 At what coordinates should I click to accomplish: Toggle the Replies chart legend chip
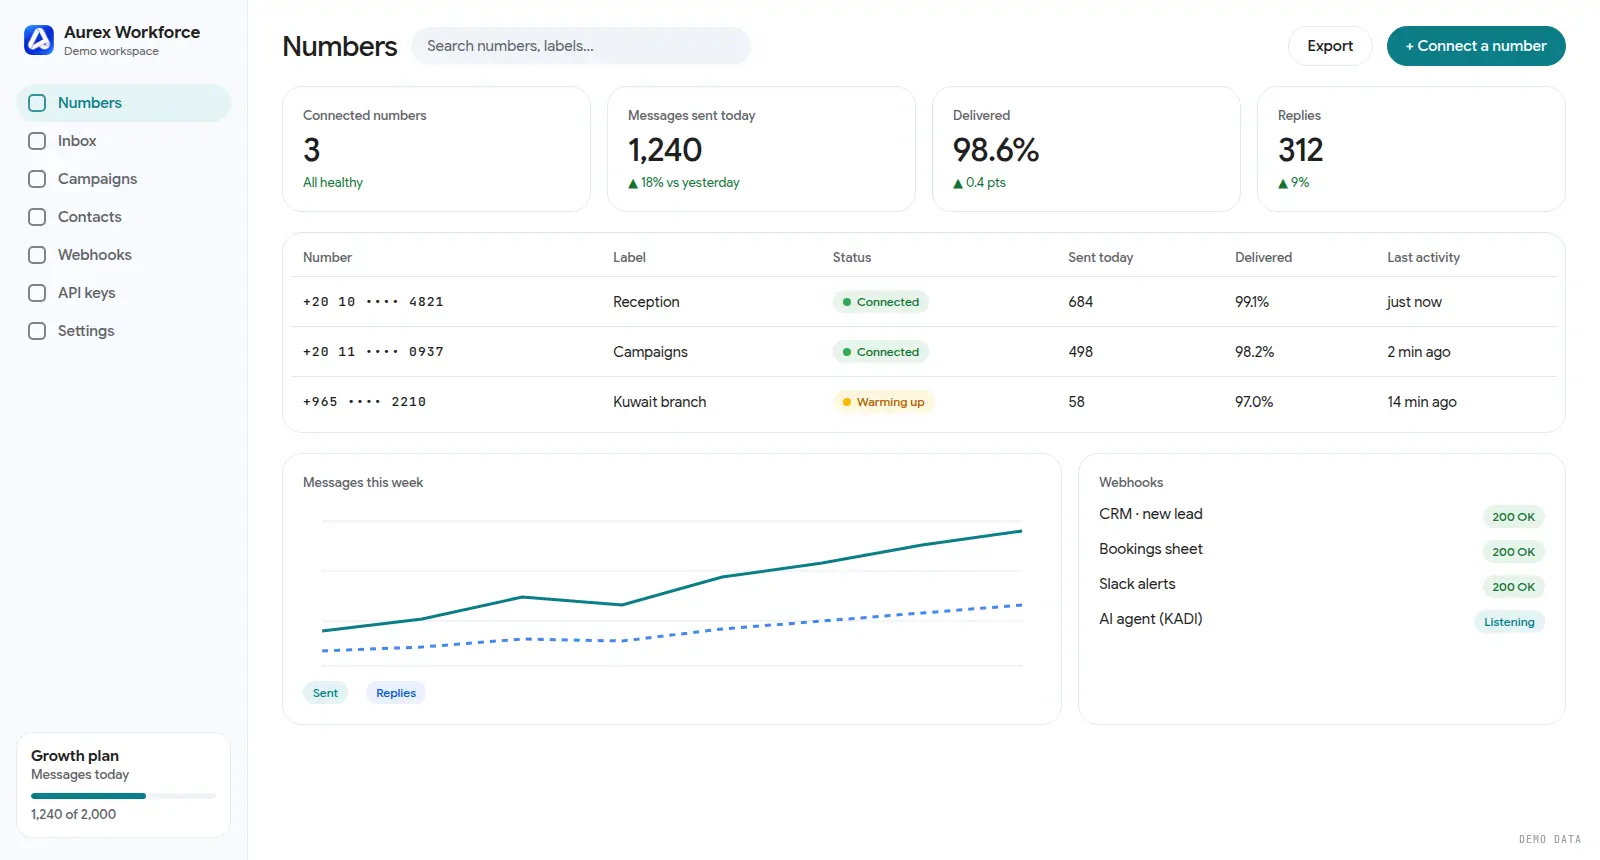pos(396,693)
